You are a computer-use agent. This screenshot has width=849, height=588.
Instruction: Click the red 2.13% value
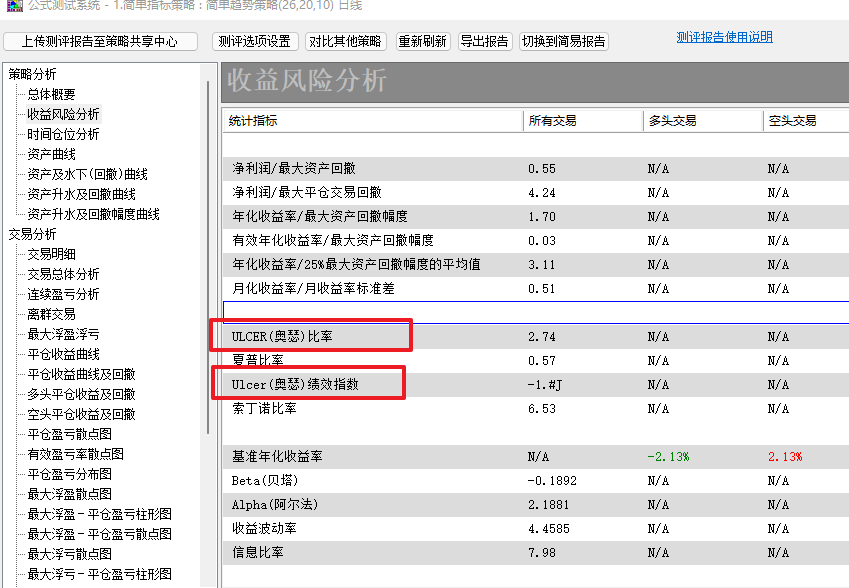pos(785,457)
